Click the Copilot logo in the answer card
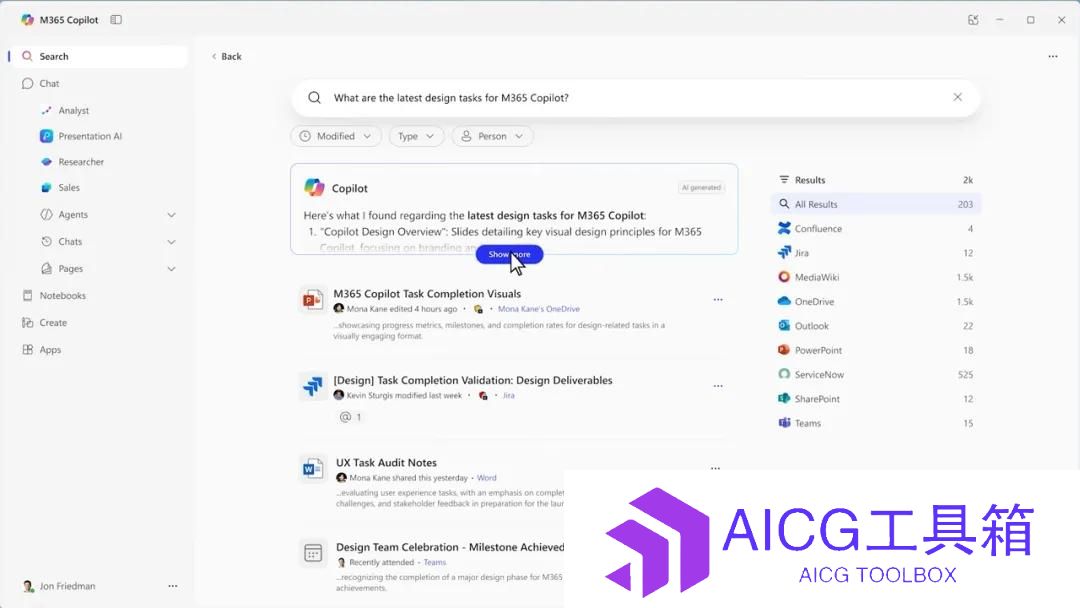The width and height of the screenshot is (1080, 608). [314, 187]
